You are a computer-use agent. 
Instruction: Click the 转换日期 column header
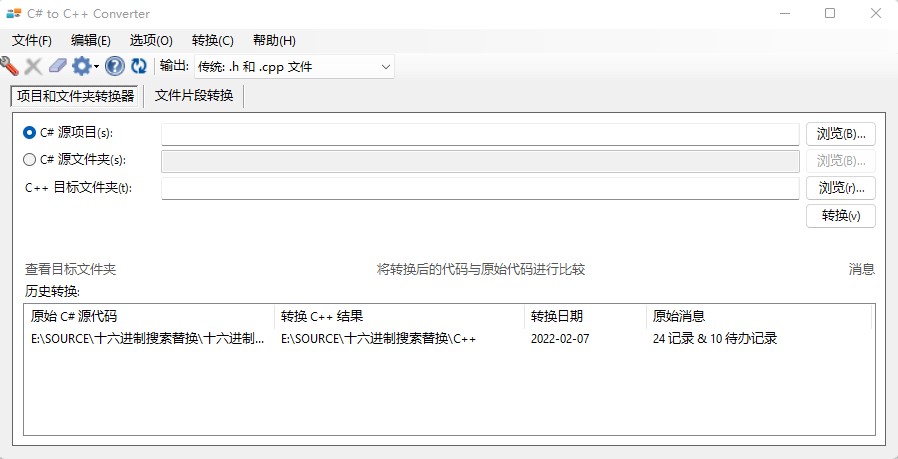[x=585, y=316]
